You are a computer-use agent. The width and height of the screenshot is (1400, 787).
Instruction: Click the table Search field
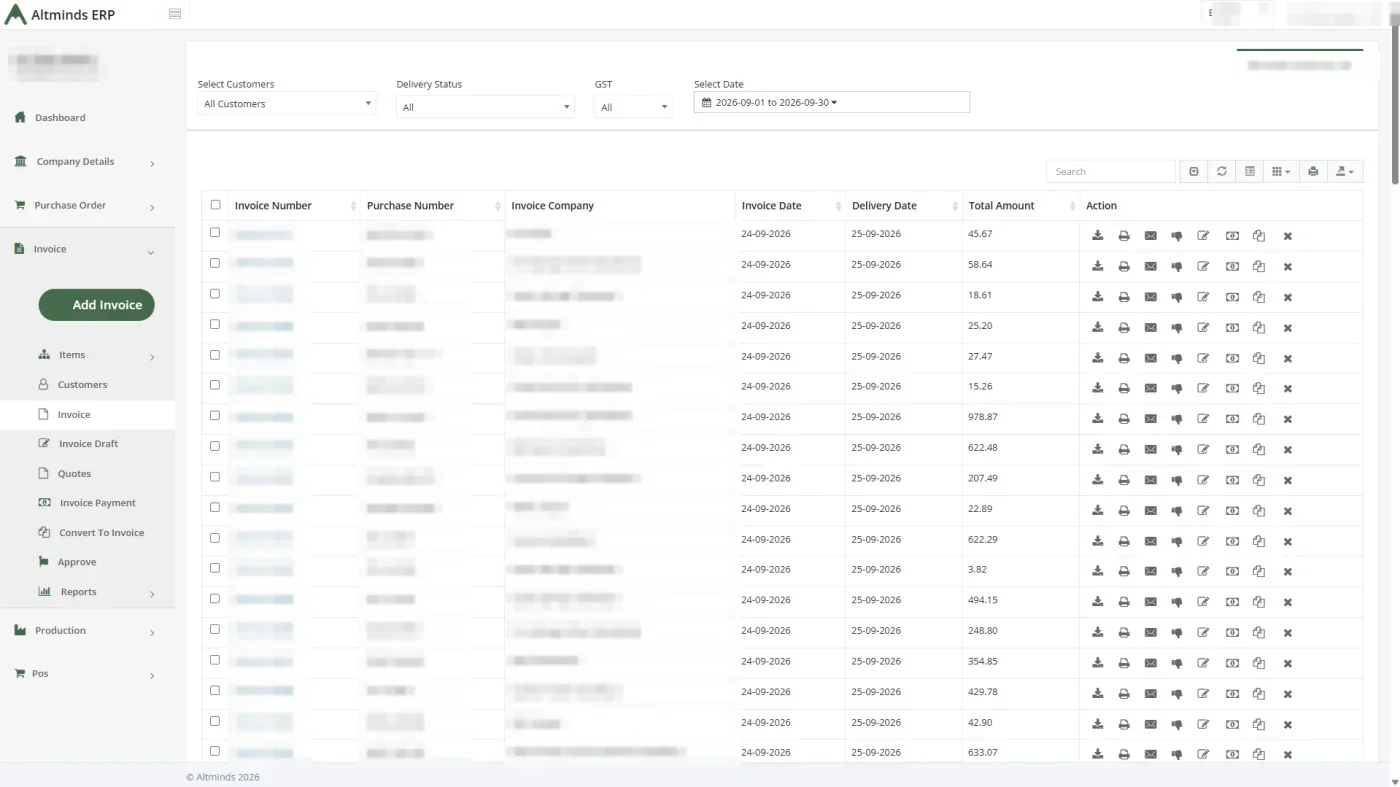click(1111, 172)
